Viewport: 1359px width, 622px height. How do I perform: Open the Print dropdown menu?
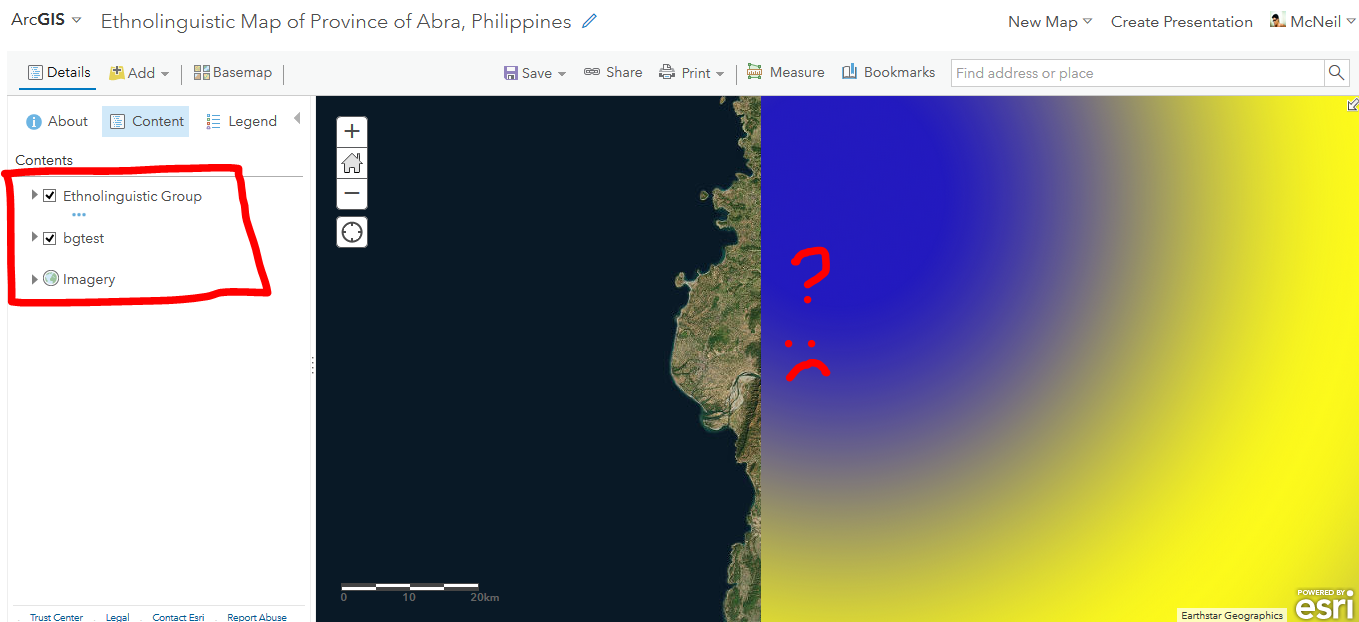691,73
